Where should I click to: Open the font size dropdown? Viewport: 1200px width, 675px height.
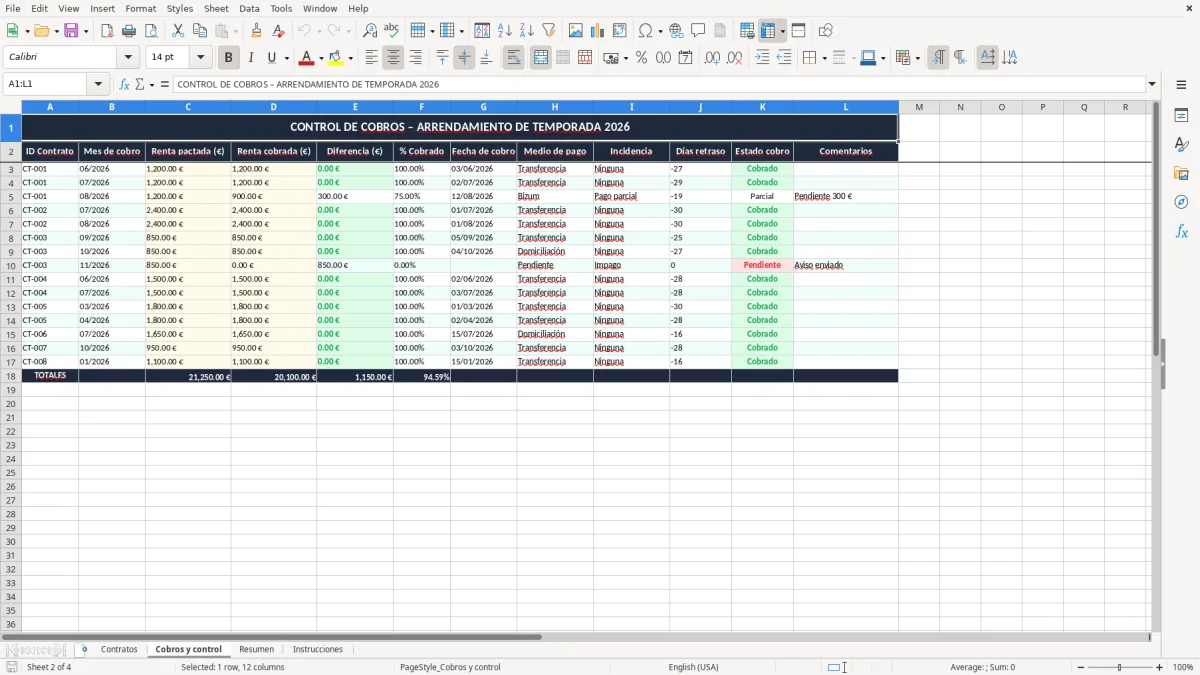pos(200,58)
